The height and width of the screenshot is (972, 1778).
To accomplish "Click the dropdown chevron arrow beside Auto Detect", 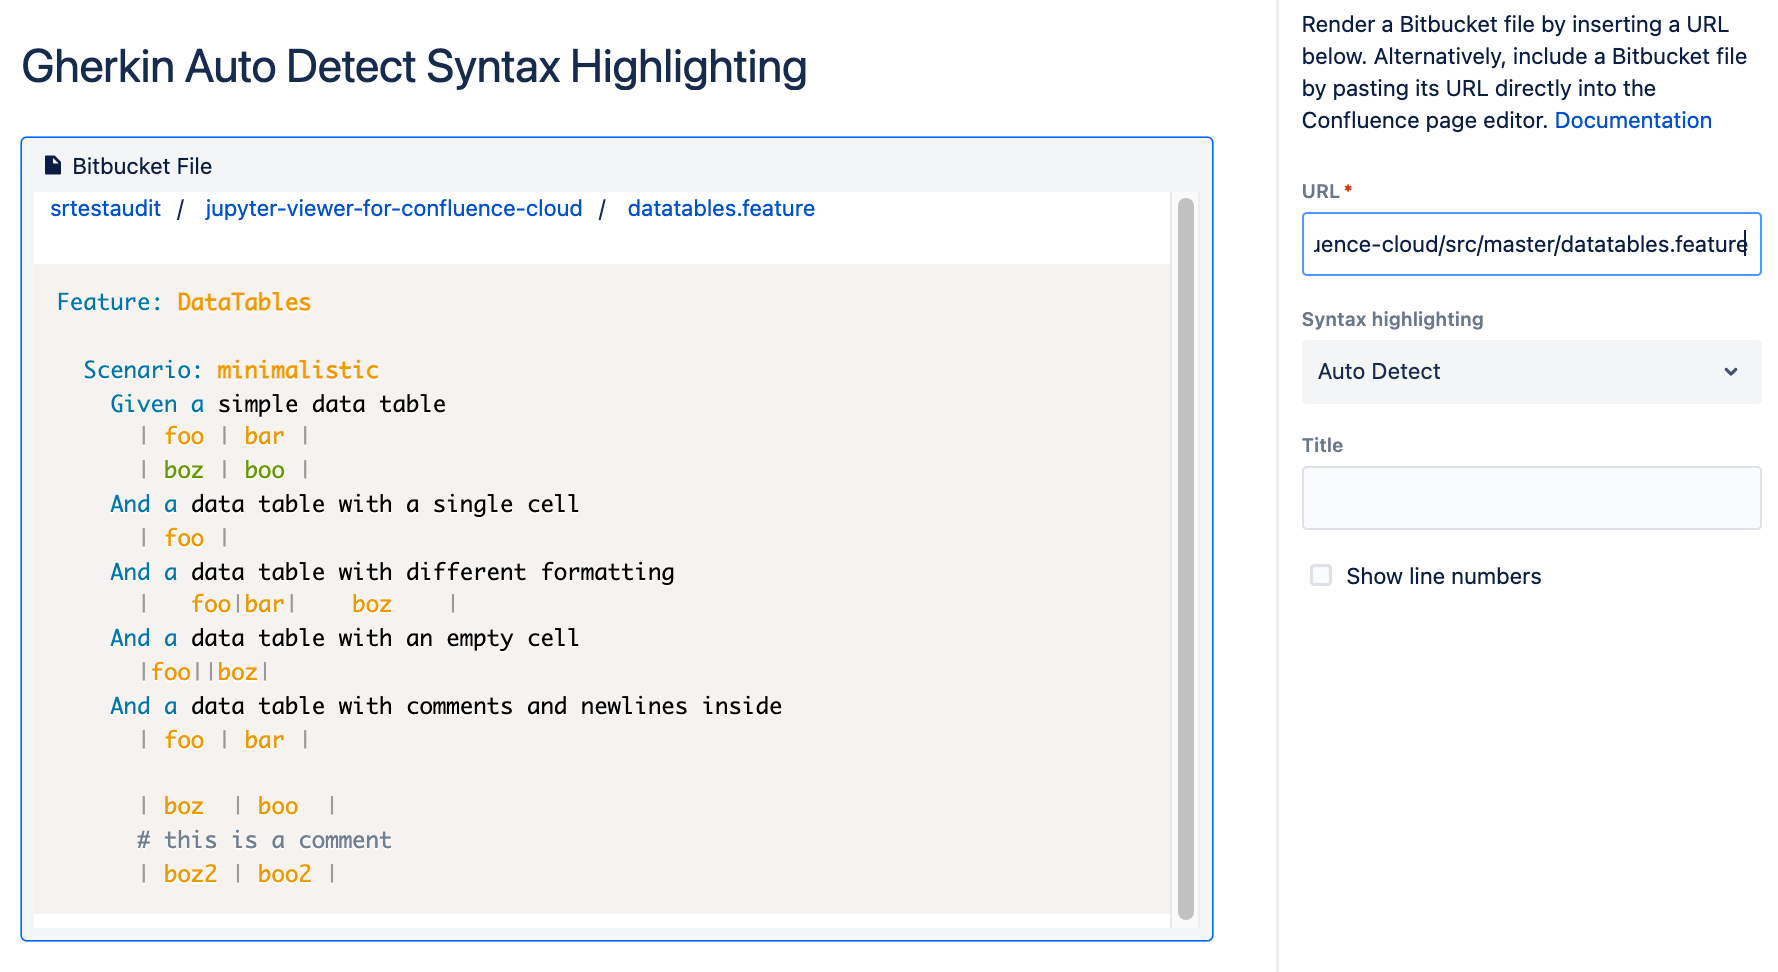I will point(1730,372).
